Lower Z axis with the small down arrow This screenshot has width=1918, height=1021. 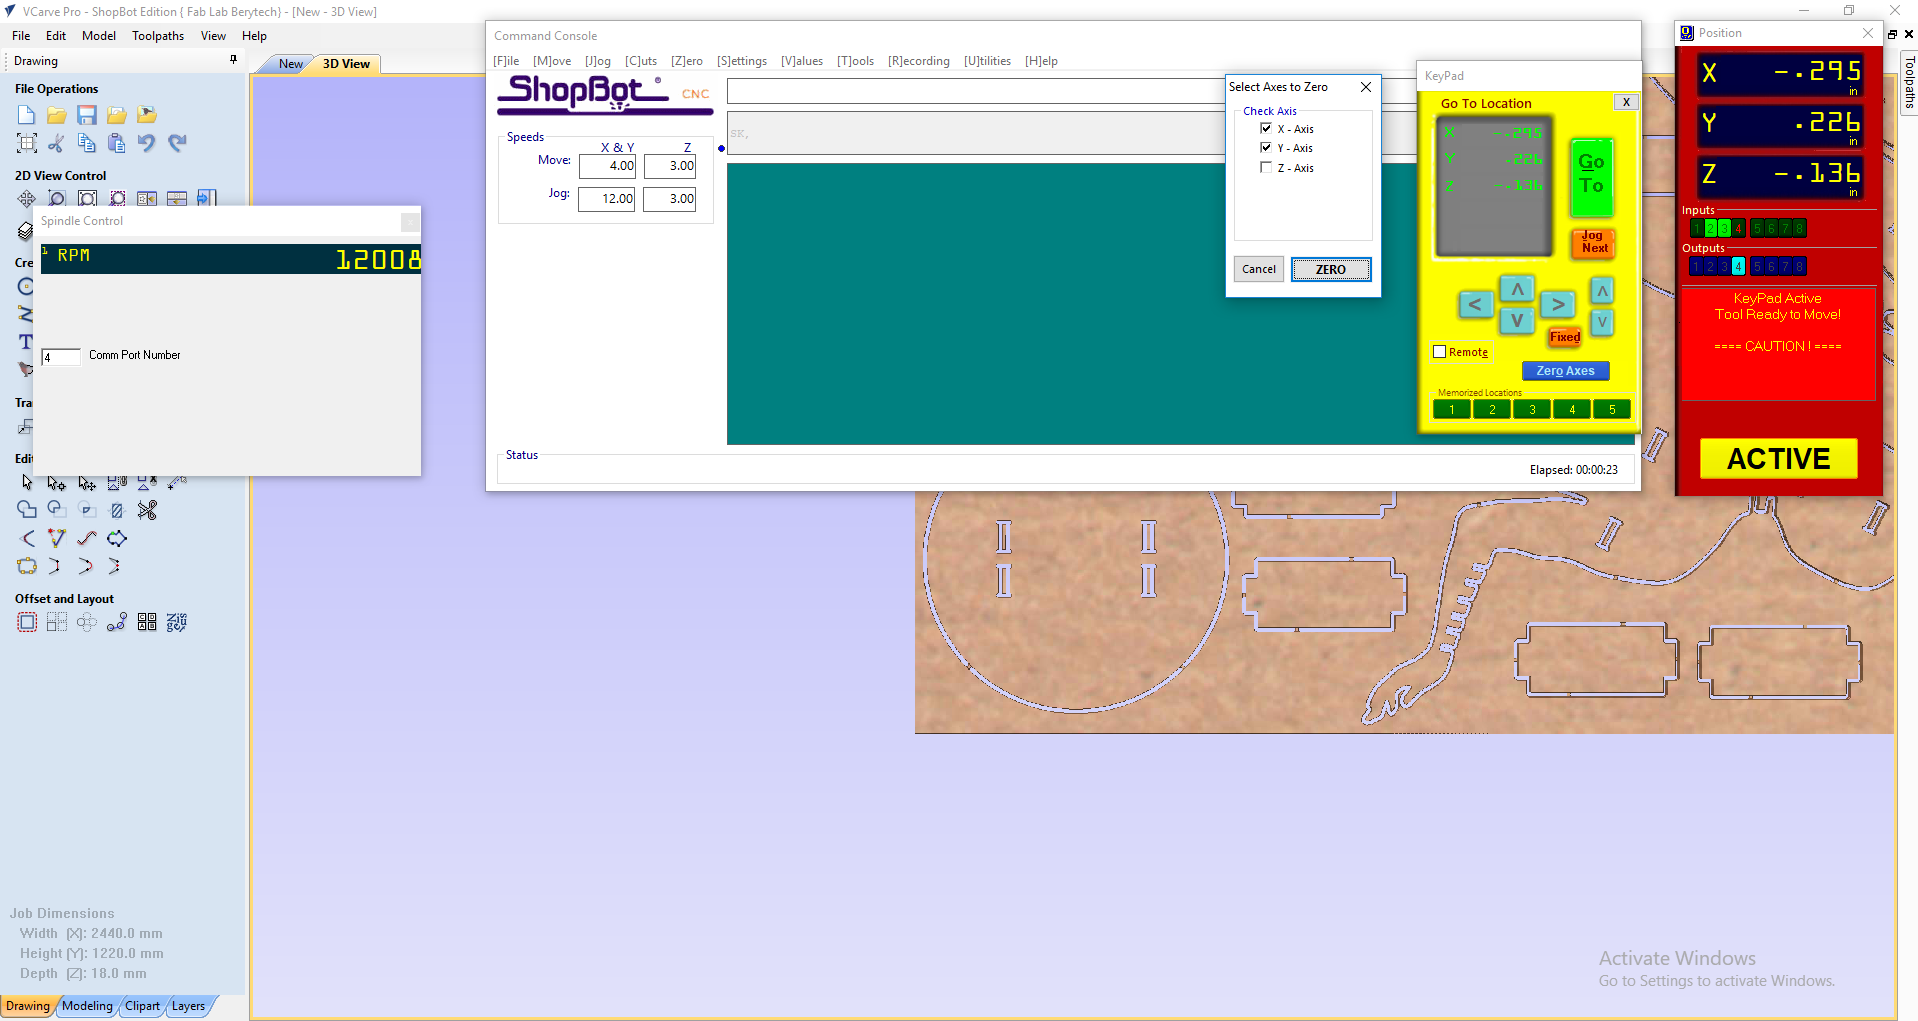pyautogui.click(x=1602, y=322)
